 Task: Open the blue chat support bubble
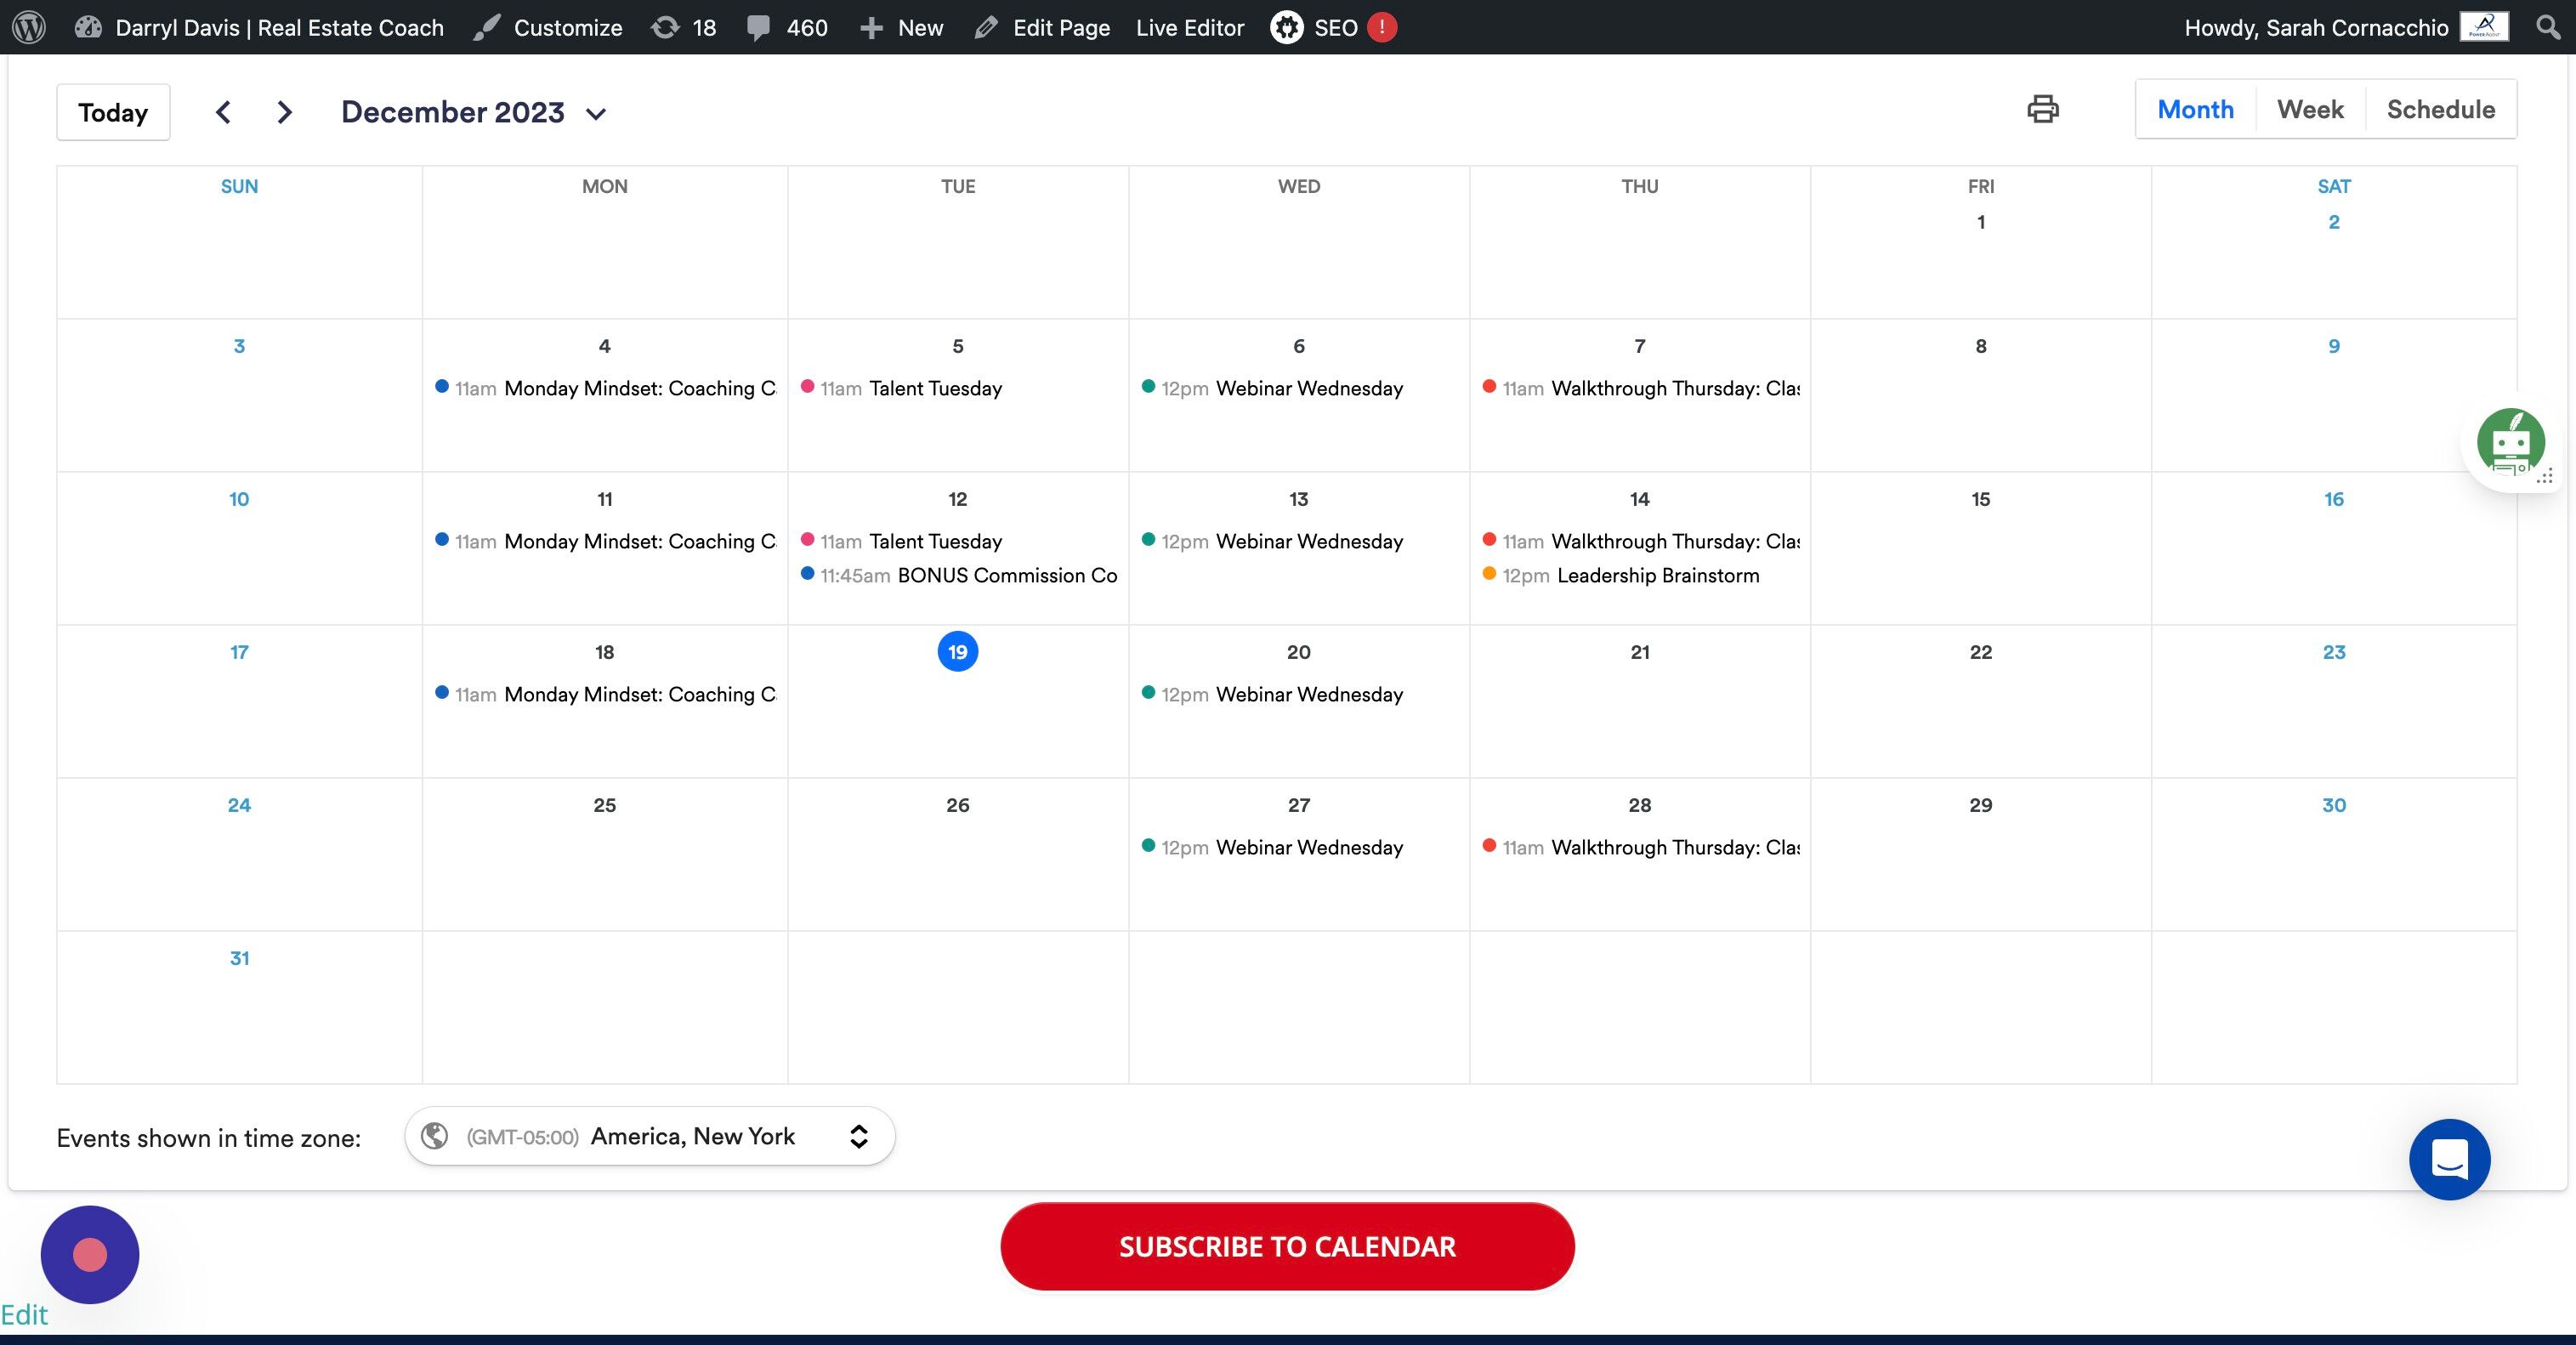2449,1159
